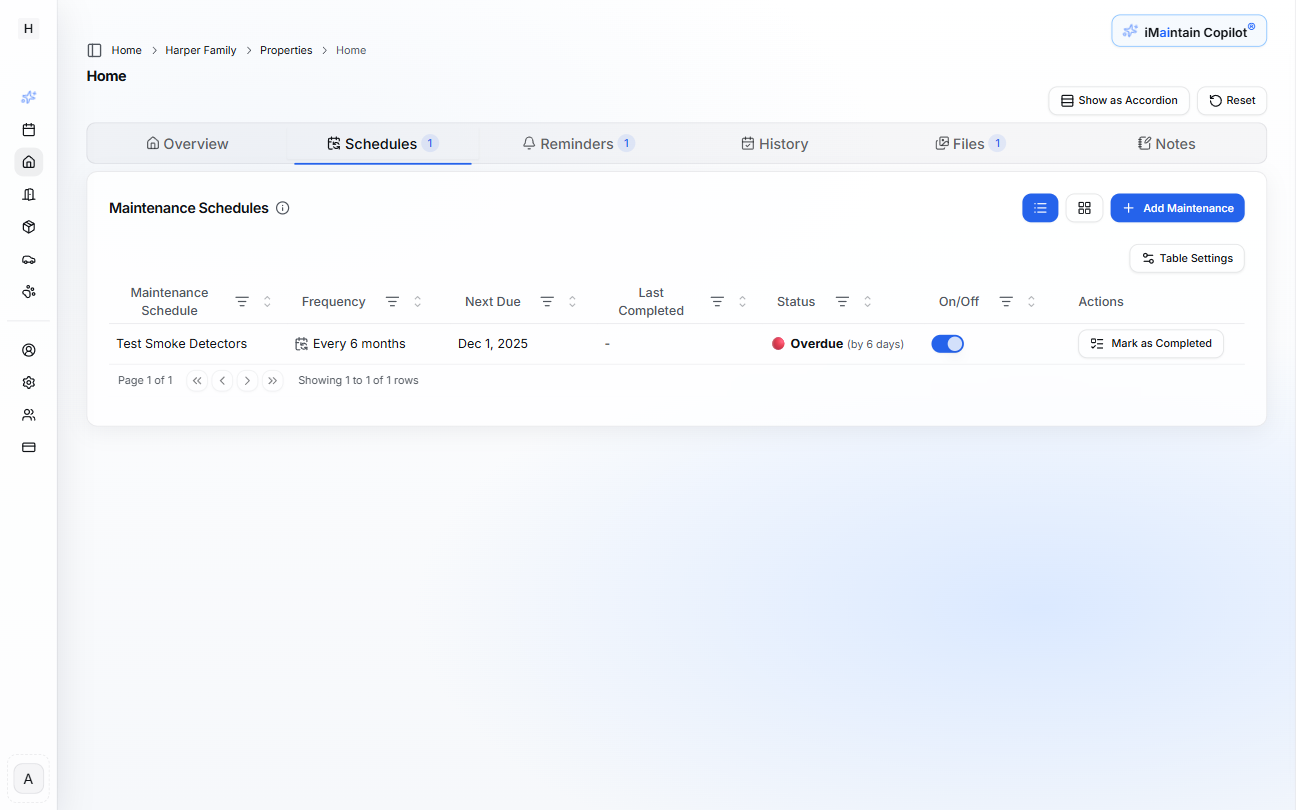This screenshot has height=810, width=1296.
Task: Sort by the Next Due column
Action: (571, 301)
